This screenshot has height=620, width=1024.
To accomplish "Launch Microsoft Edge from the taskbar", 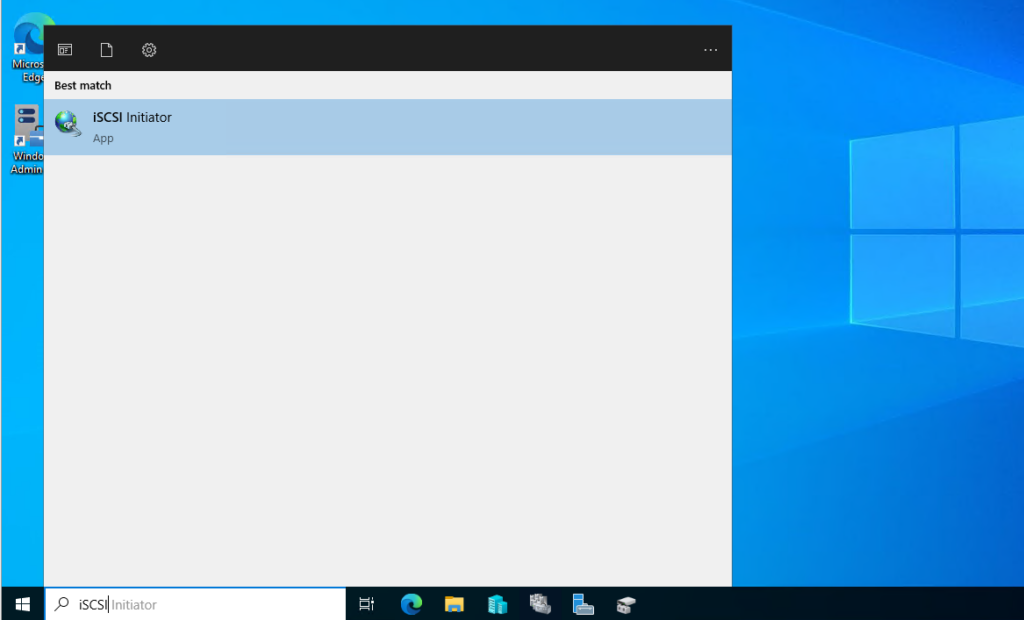I will [411, 604].
